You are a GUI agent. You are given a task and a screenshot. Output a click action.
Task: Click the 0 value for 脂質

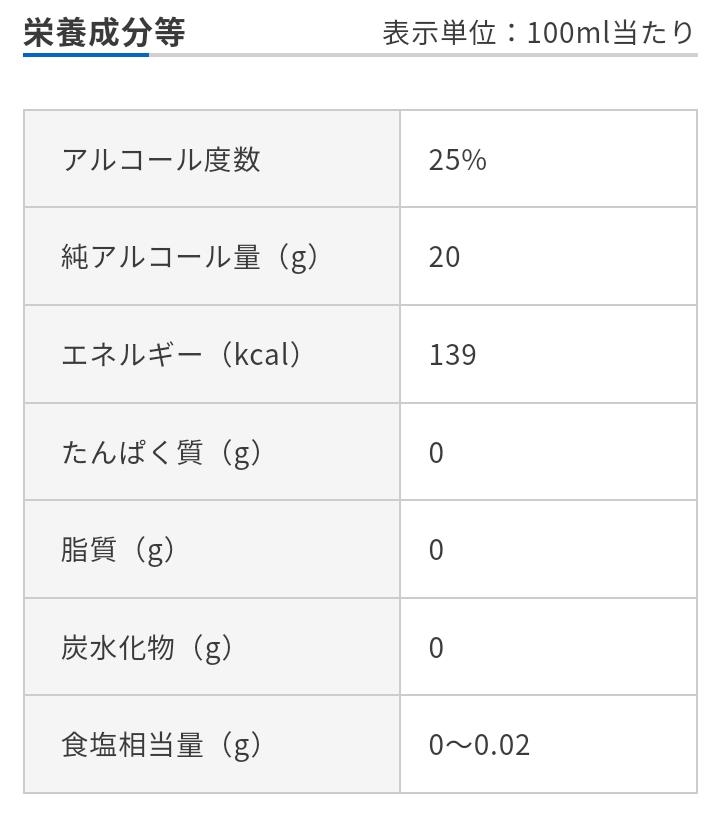coord(436,550)
